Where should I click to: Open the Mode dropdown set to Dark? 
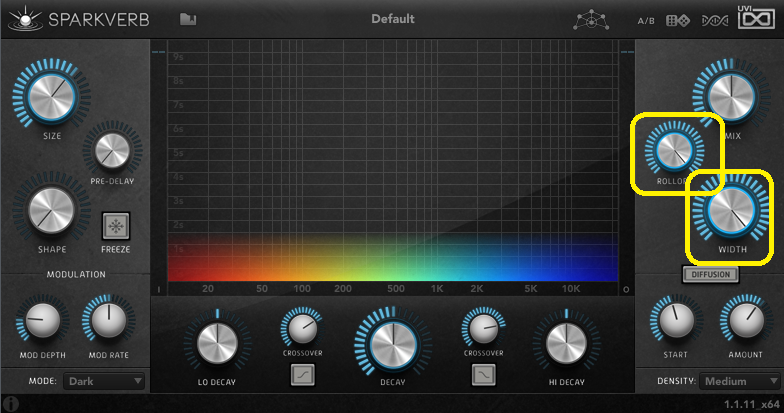[104, 381]
